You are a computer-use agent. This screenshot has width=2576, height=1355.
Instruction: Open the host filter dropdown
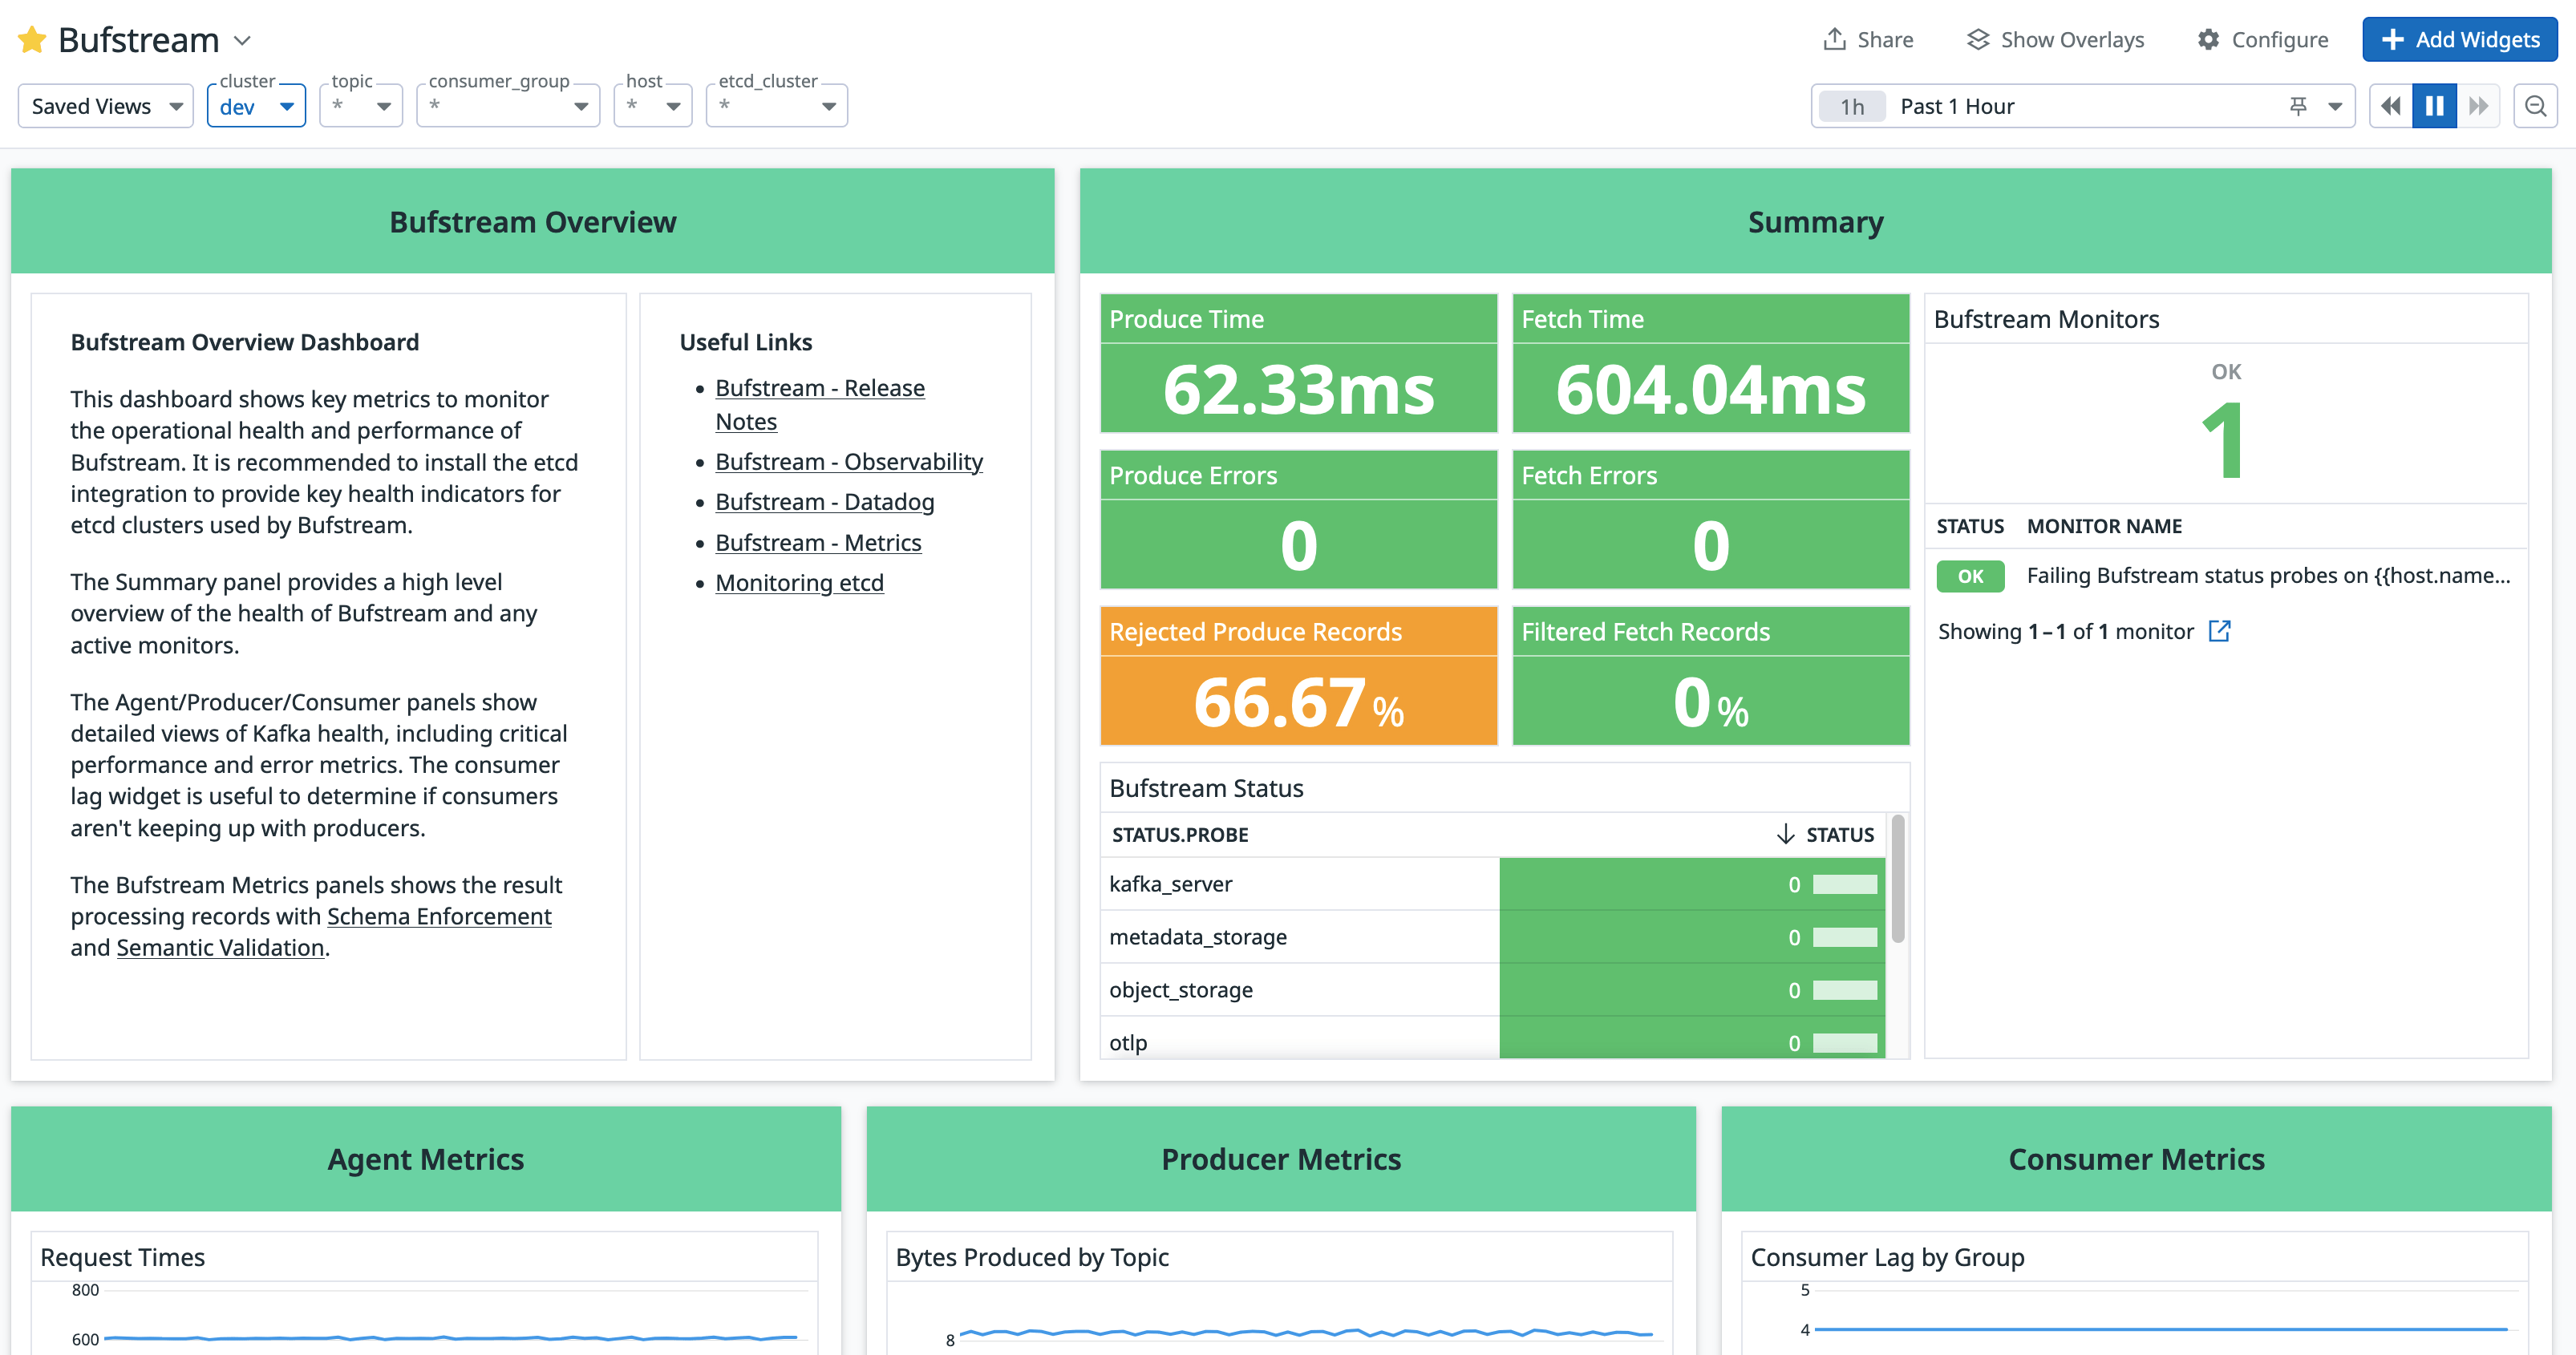pos(653,106)
